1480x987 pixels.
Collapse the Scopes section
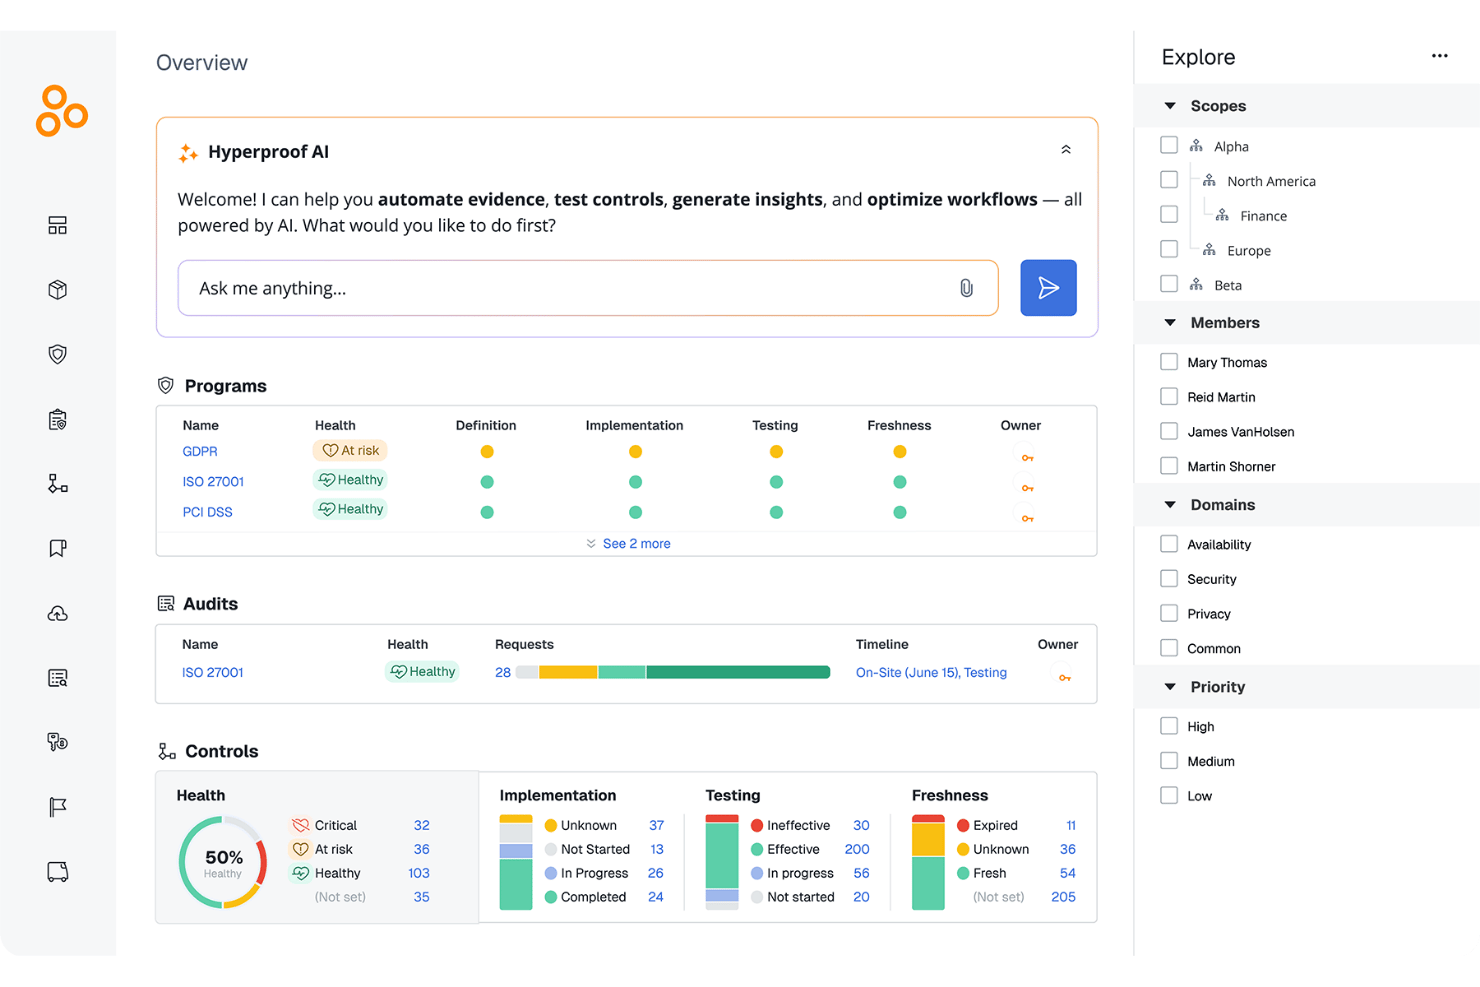point(1170,105)
